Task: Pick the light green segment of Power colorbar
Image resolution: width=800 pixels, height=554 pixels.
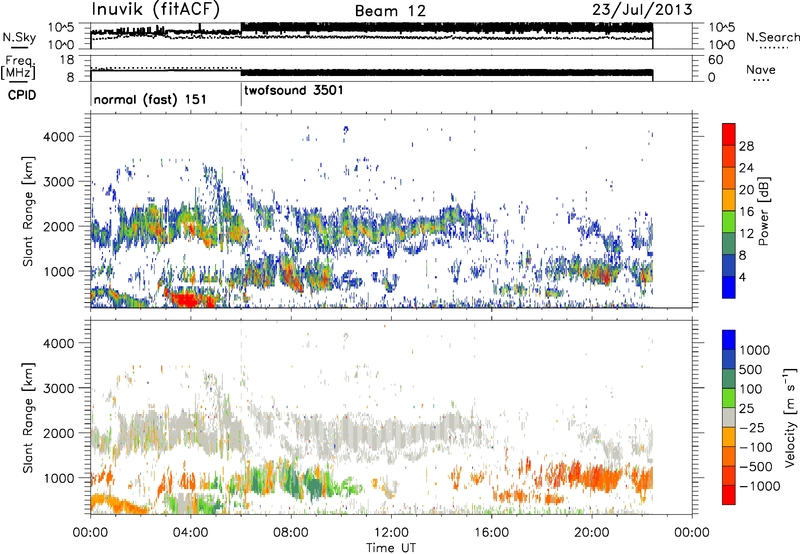Action: (729, 221)
